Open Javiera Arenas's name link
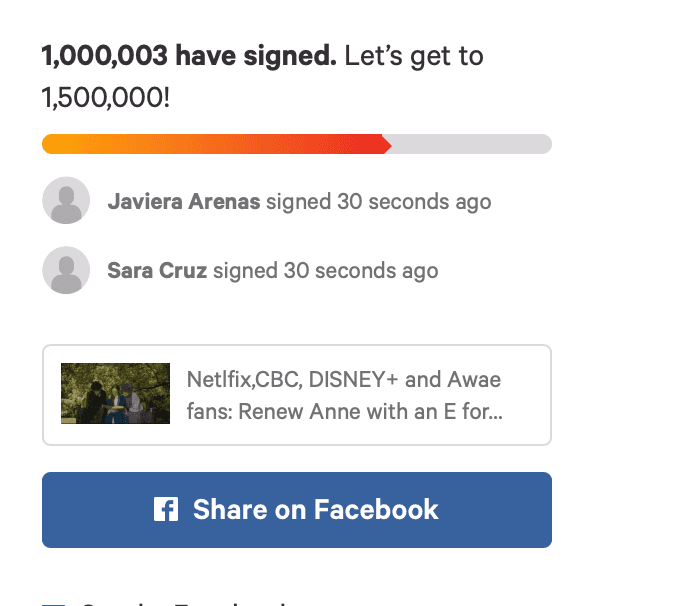The image size is (678, 606). point(183,202)
